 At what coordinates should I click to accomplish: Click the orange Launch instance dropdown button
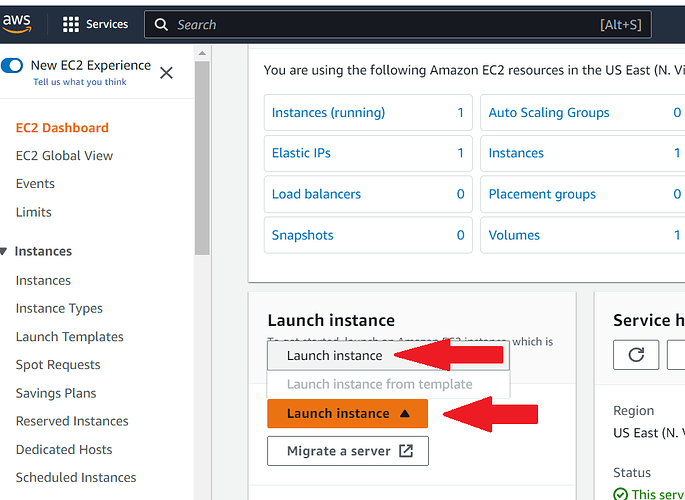point(347,413)
